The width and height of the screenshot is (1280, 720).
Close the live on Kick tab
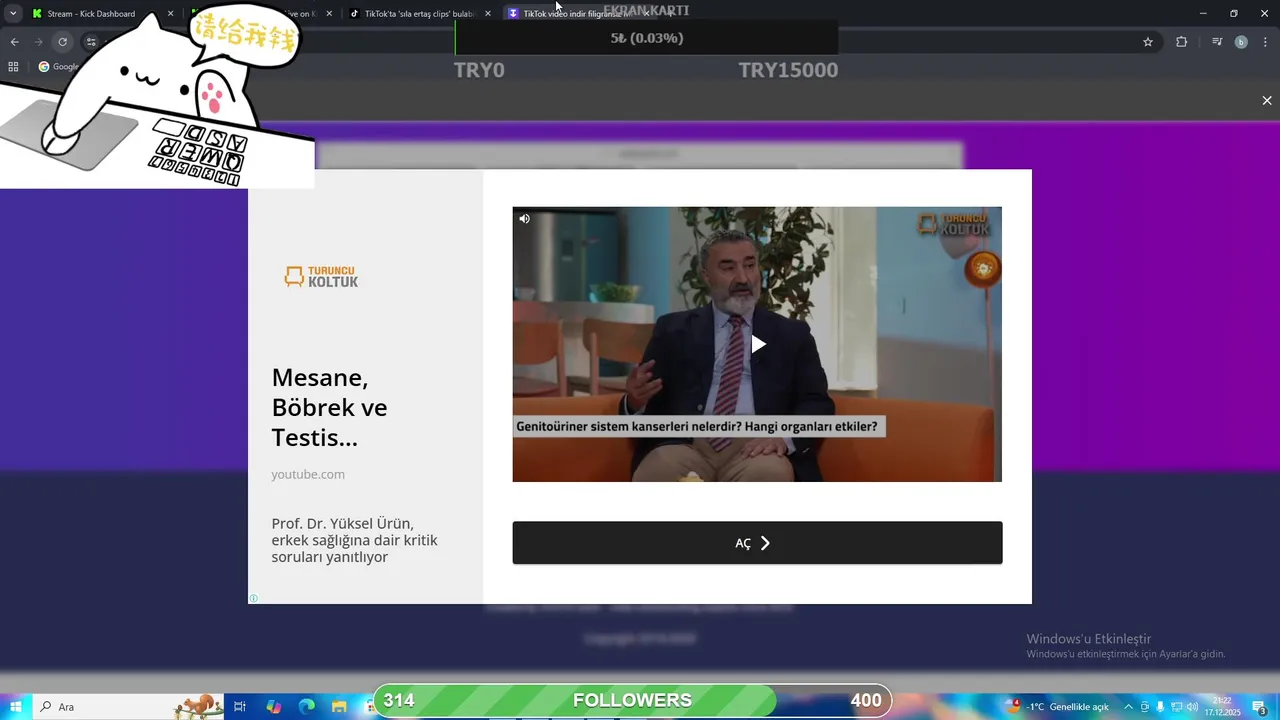tap(329, 14)
